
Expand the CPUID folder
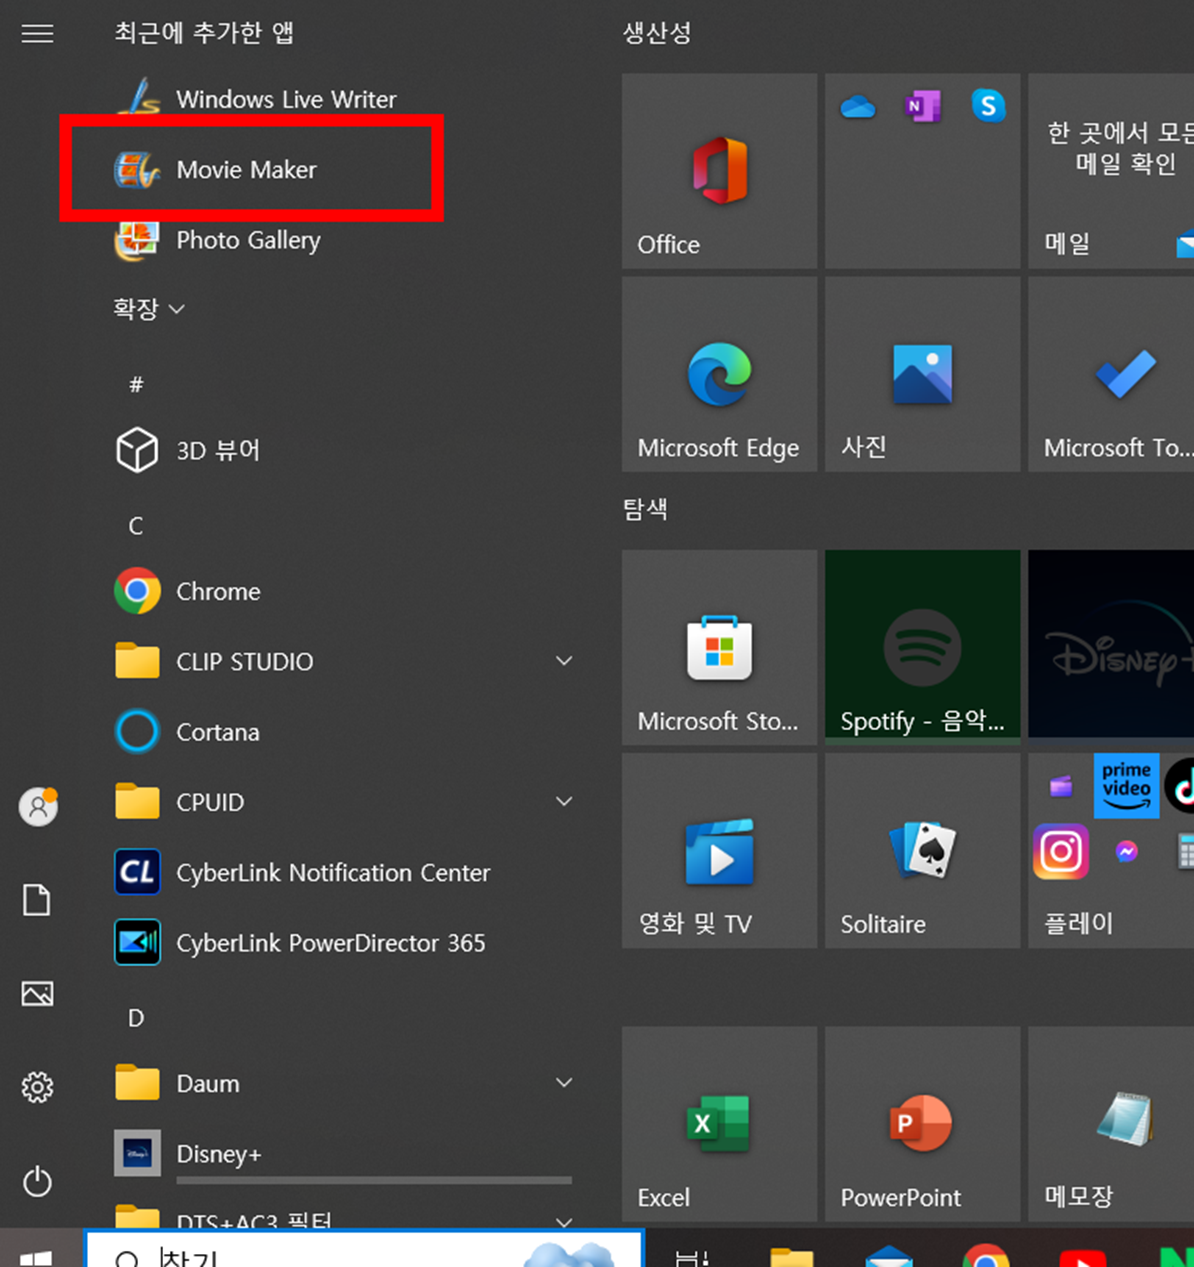(x=345, y=802)
